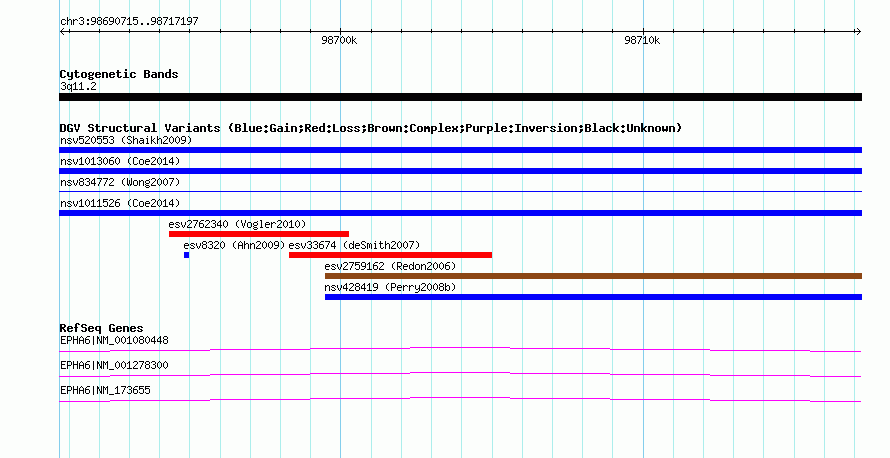
Task: Select the brown esv2759162 complex bar
Action: tap(593, 276)
